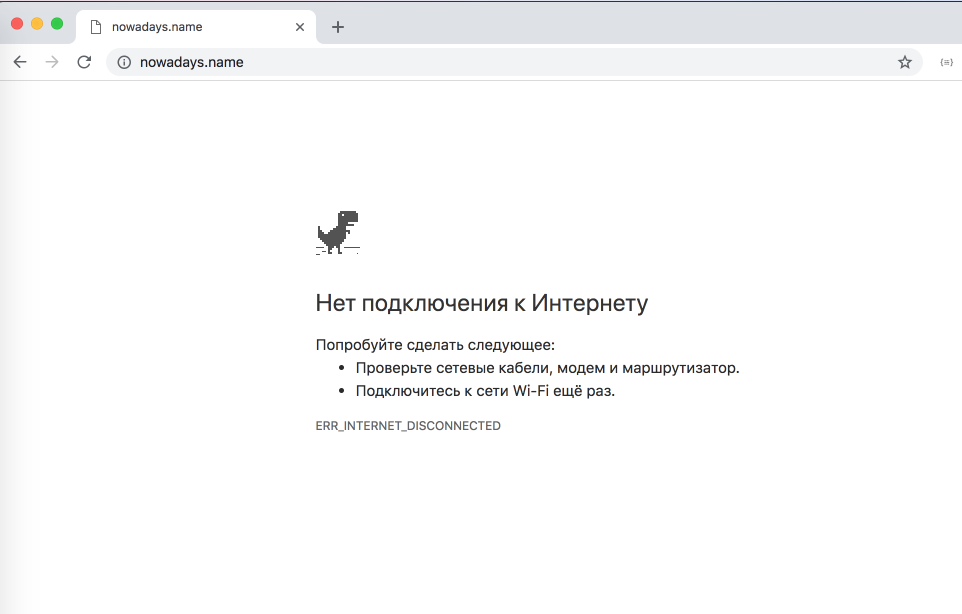Click the ERR_INTERNET_DISCONNECTED error code
Image resolution: width=962 pixels, height=614 pixels.
point(408,425)
